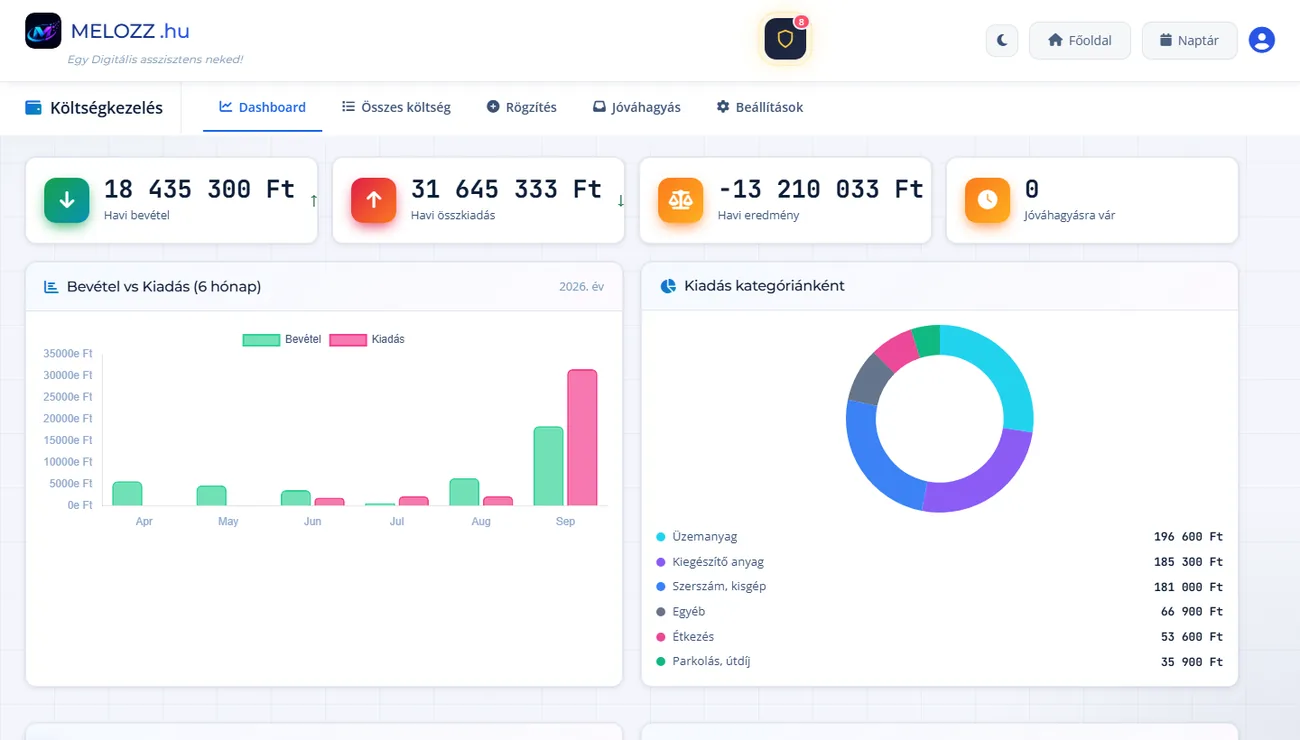Toggle dark mode with the moon icon
This screenshot has height=740, width=1300.
(1002, 41)
